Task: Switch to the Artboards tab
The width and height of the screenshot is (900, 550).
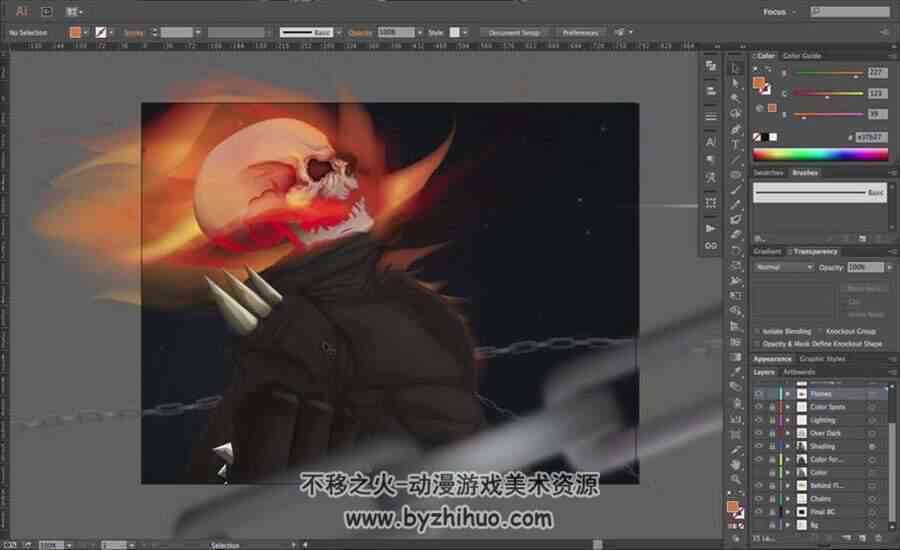Action: 799,373
